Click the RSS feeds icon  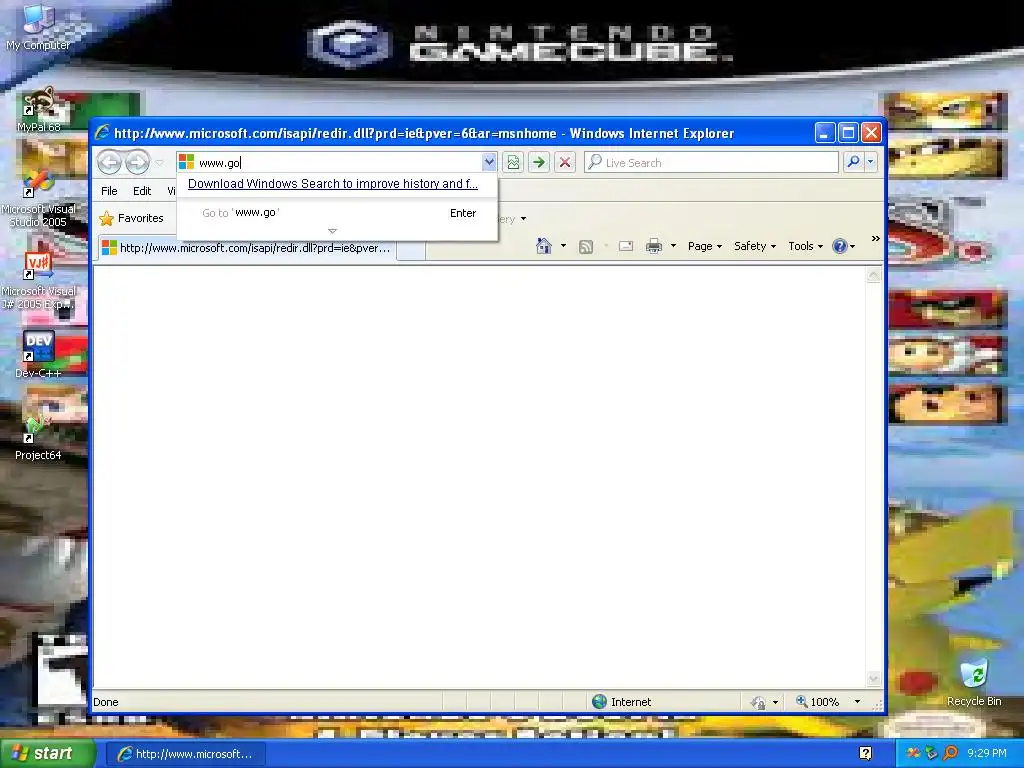pos(586,246)
